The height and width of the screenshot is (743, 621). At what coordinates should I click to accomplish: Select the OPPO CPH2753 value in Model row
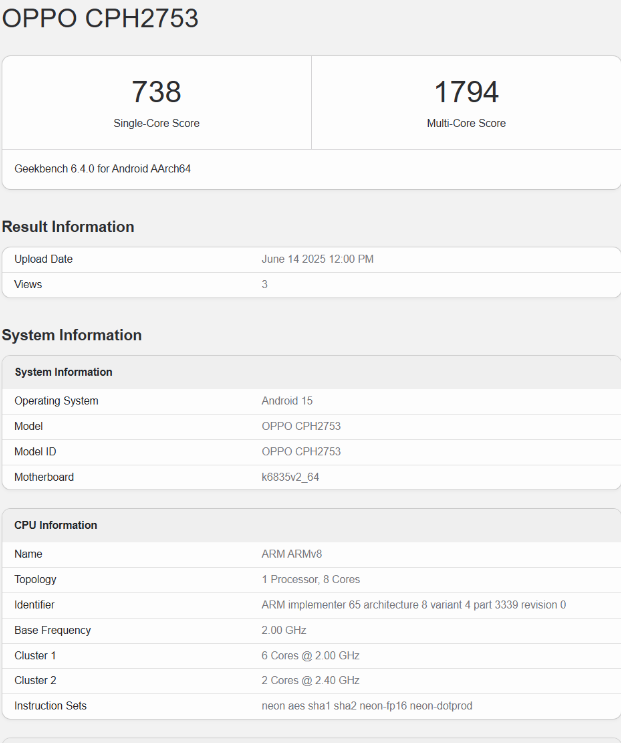301,426
